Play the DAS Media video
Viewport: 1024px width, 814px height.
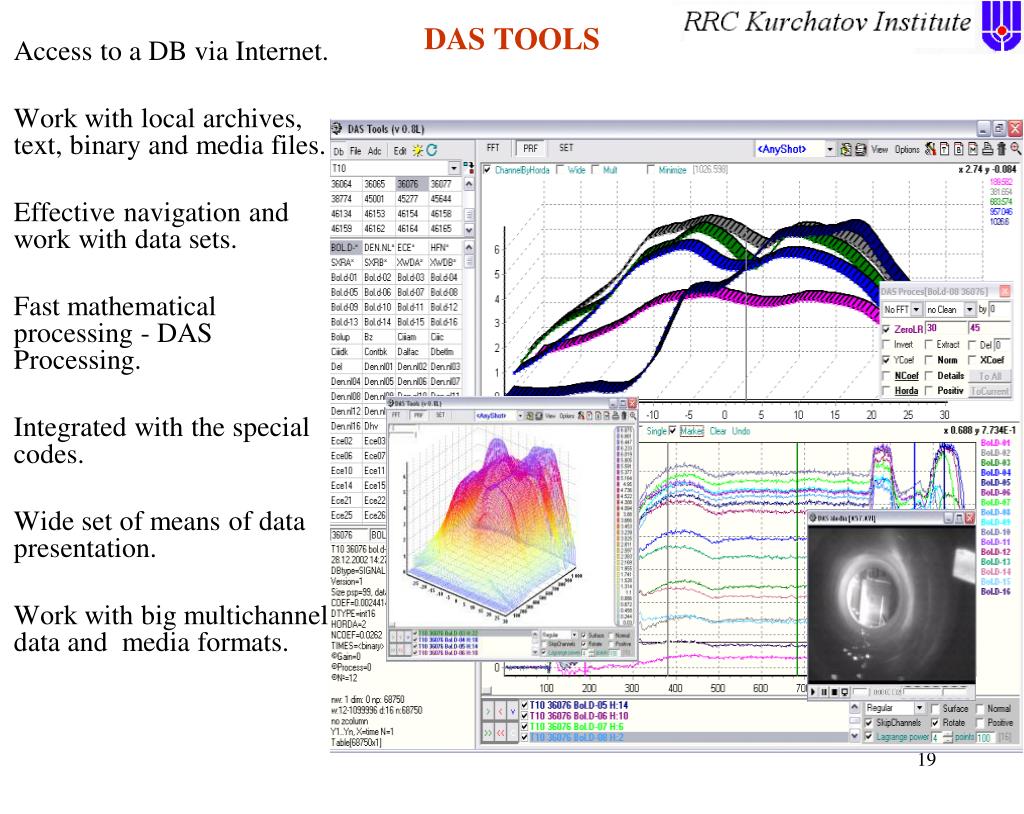coord(814,692)
